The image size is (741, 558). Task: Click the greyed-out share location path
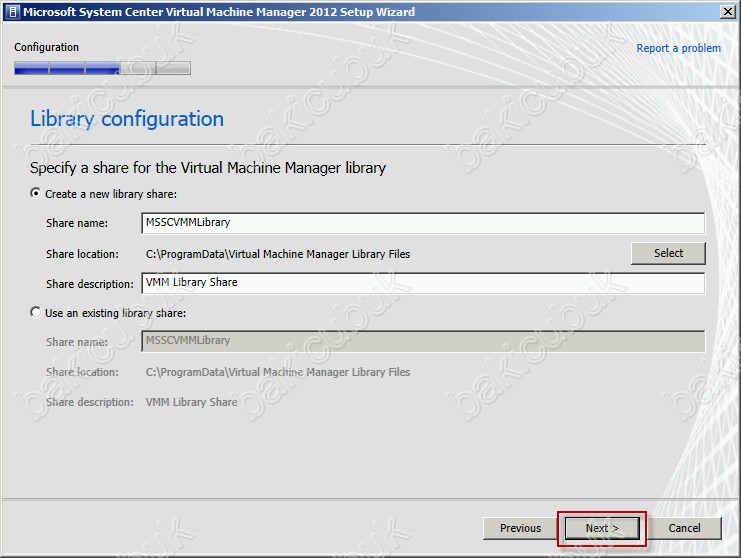click(278, 372)
